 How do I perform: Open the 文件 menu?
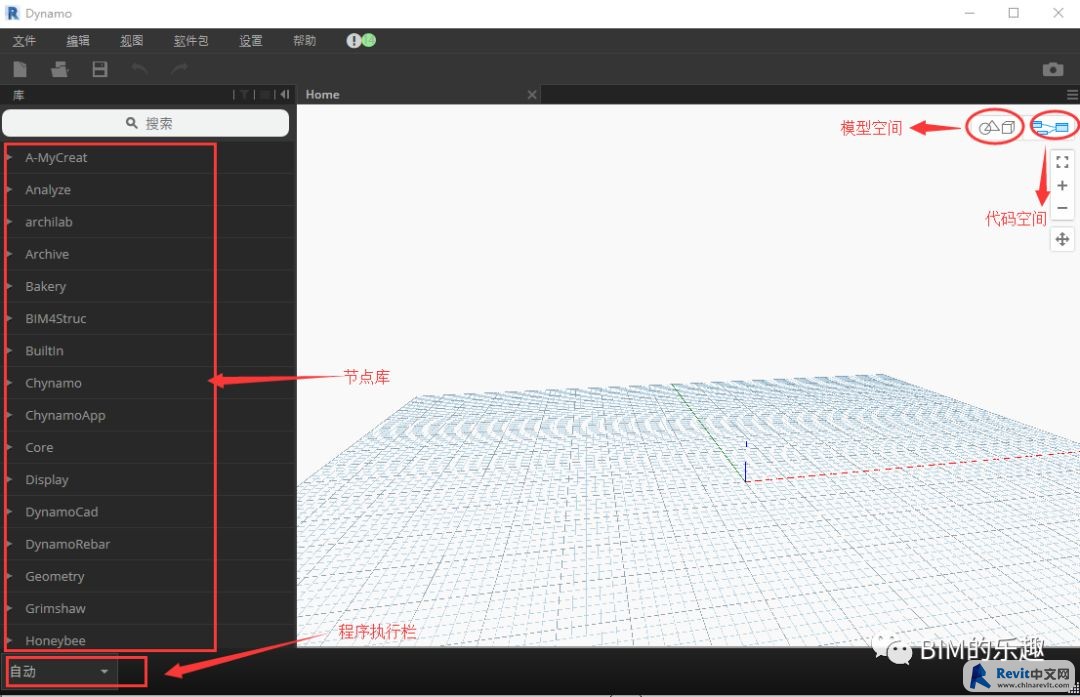[24, 41]
